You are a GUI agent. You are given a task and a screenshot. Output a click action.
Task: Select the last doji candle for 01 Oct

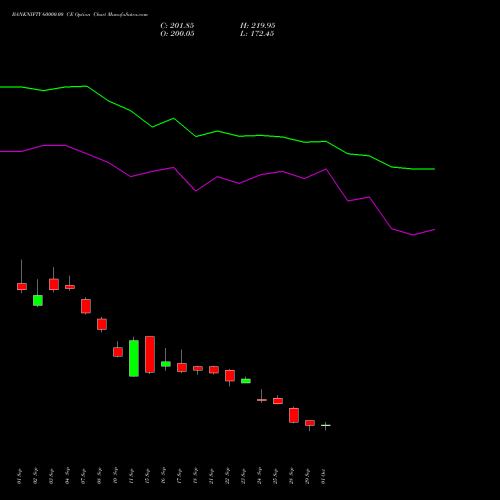(x=326, y=425)
